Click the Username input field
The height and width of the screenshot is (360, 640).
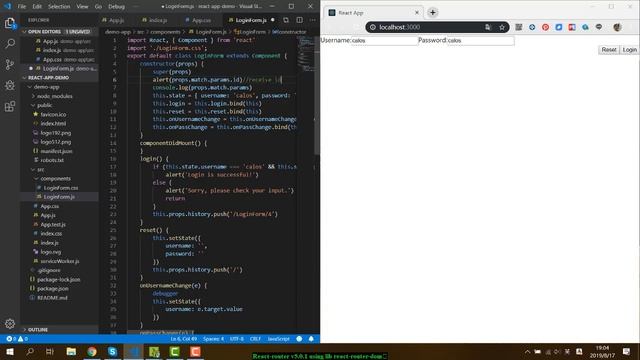pos(384,40)
